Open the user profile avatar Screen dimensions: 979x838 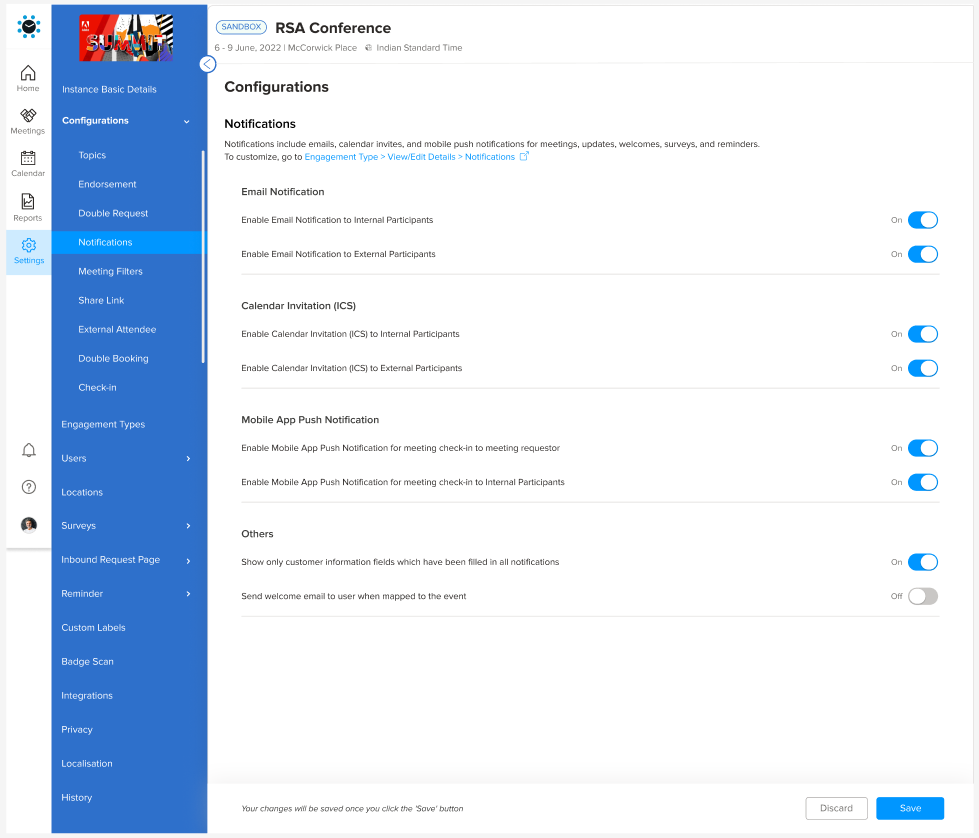click(x=29, y=525)
